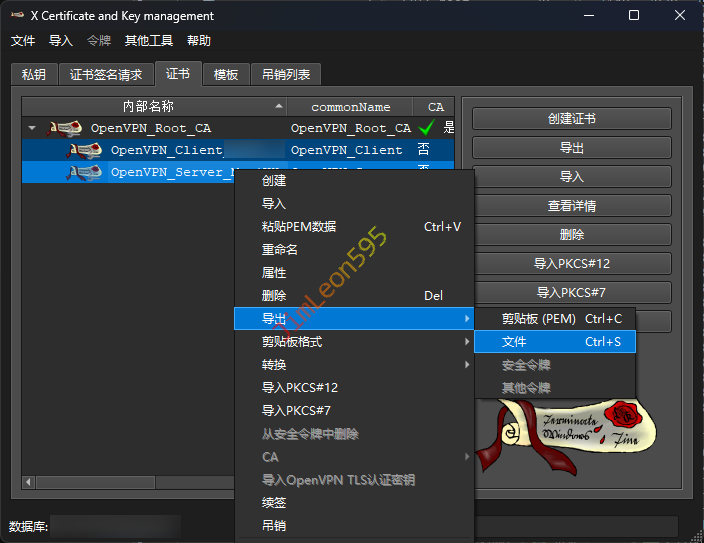This screenshot has height=543, width=704.
Task: Click the 导入PKCS#12 button on right panel
Action: [571, 264]
